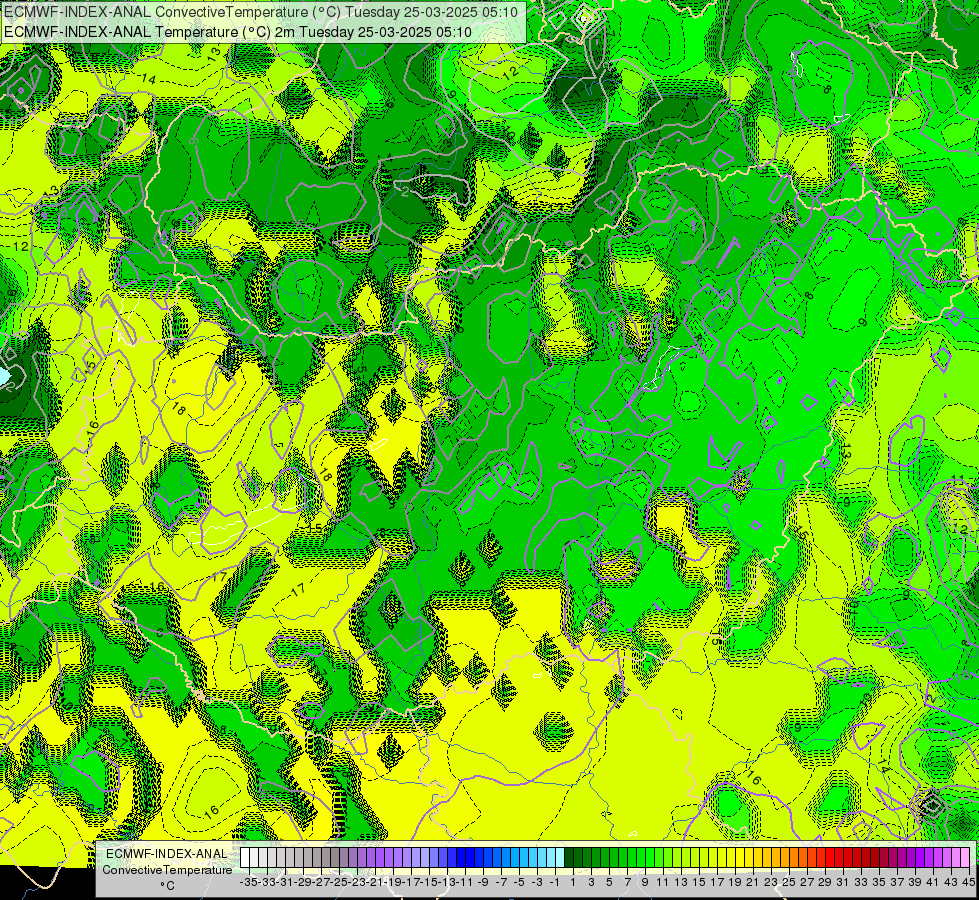Click the legend value 31
Viewport: 979px width, 900px height.
[843, 882]
